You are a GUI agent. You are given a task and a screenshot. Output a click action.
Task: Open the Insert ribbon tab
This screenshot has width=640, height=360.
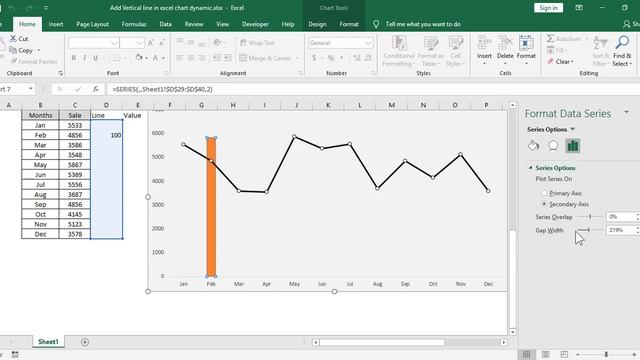point(56,24)
